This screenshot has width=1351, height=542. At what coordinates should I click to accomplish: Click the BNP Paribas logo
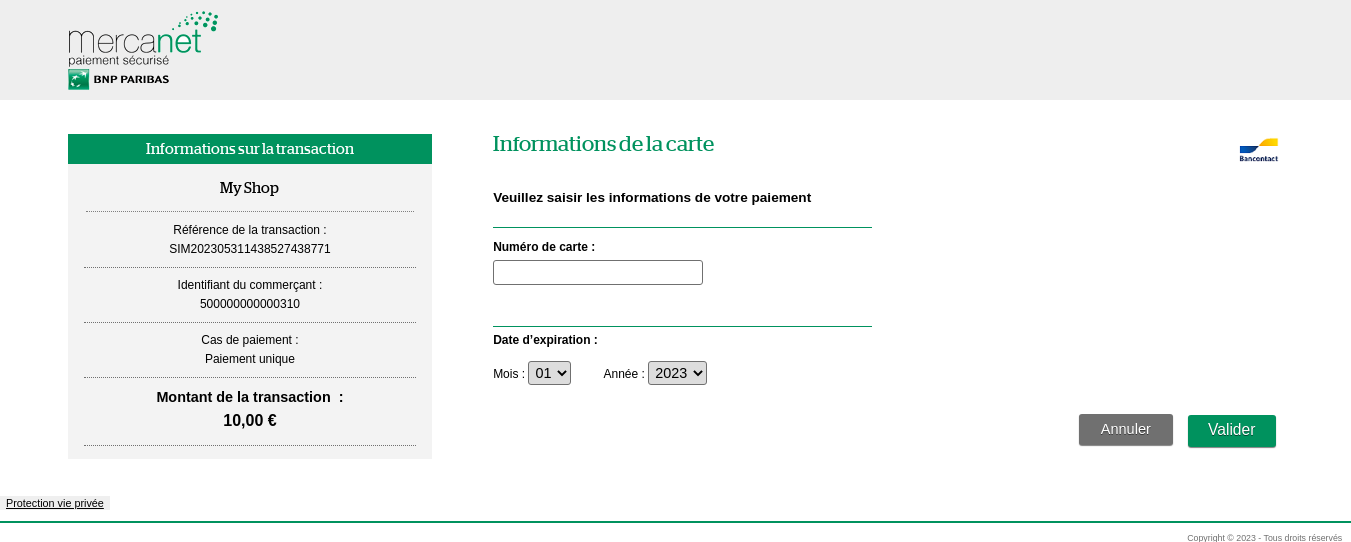pyautogui.click(x=118, y=80)
